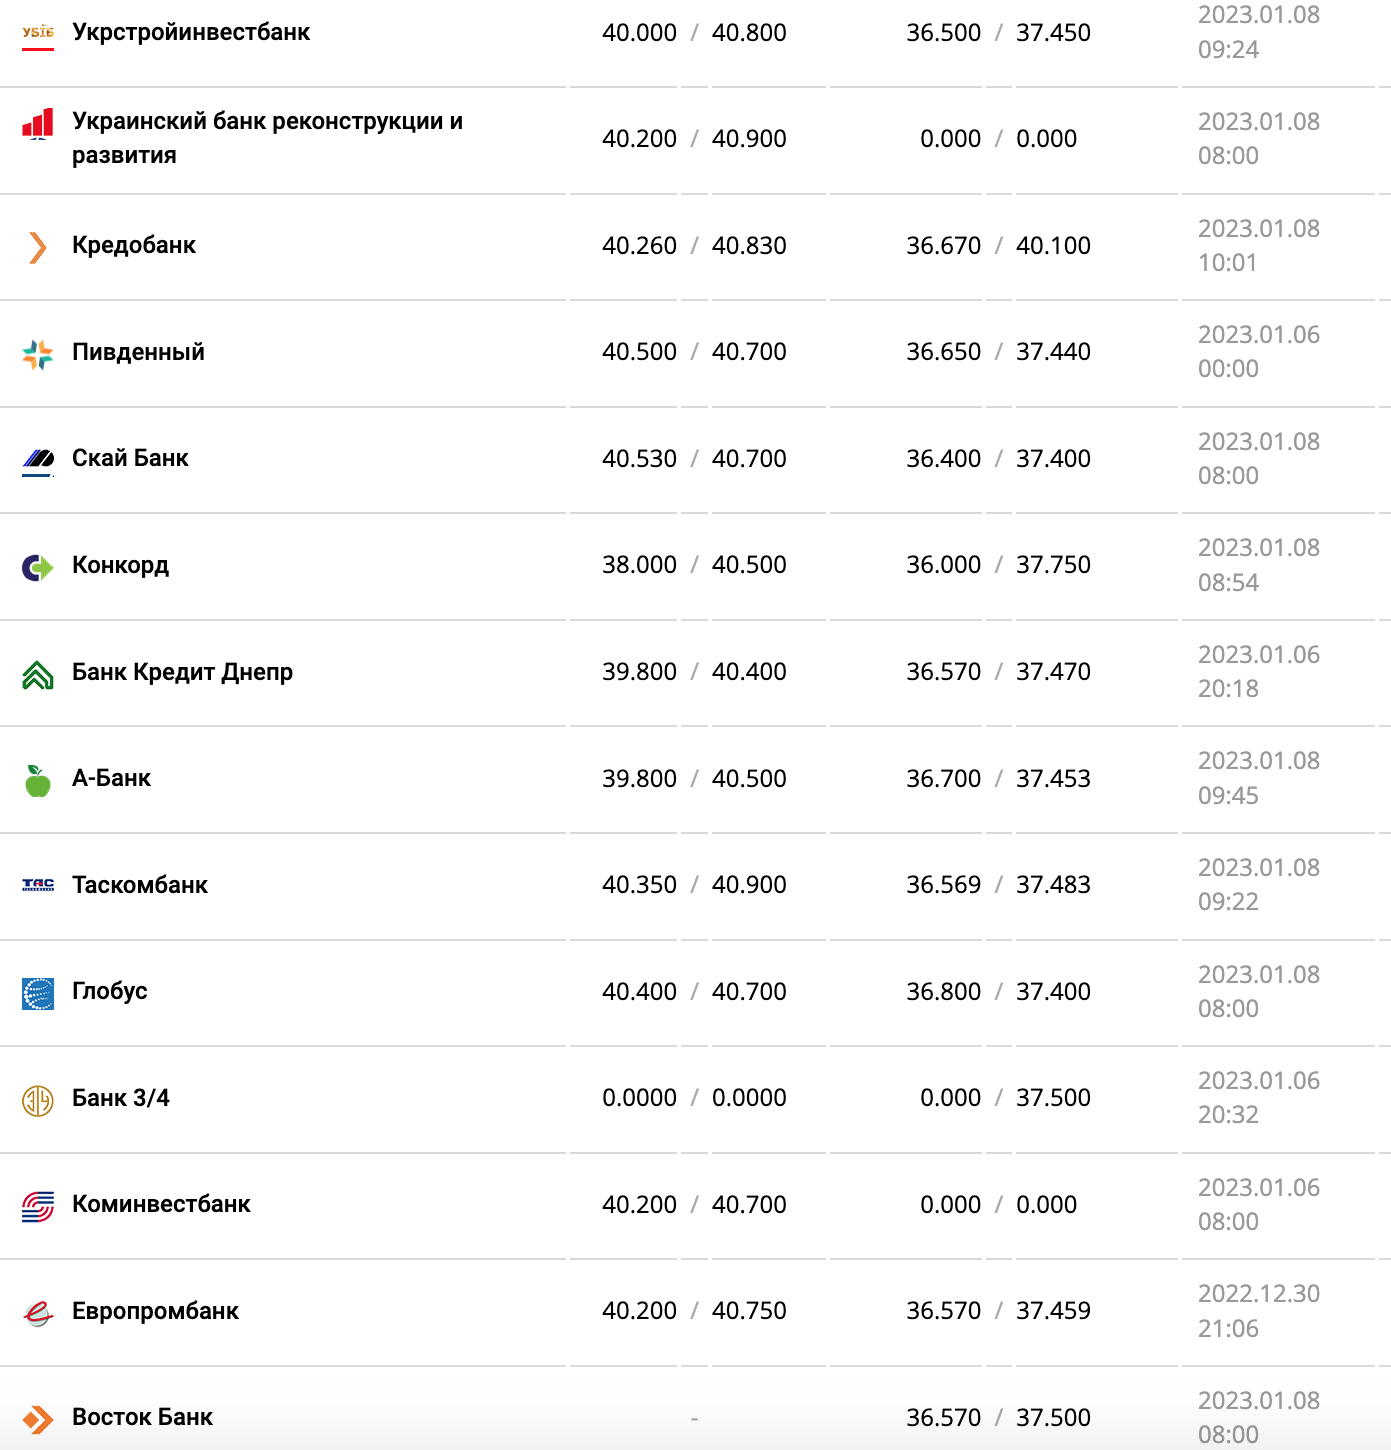Click the Пивденный star logo icon
Screen dimensions: 1391x1450
38,354
